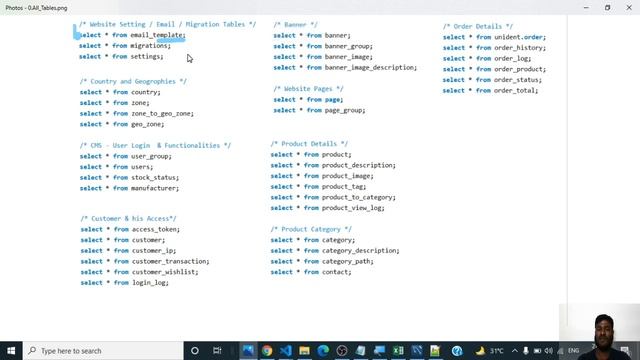Show hidden system tray icons
Image resolution: width=640 pixels, height=360 pixels.
pyautogui.click(x=514, y=351)
